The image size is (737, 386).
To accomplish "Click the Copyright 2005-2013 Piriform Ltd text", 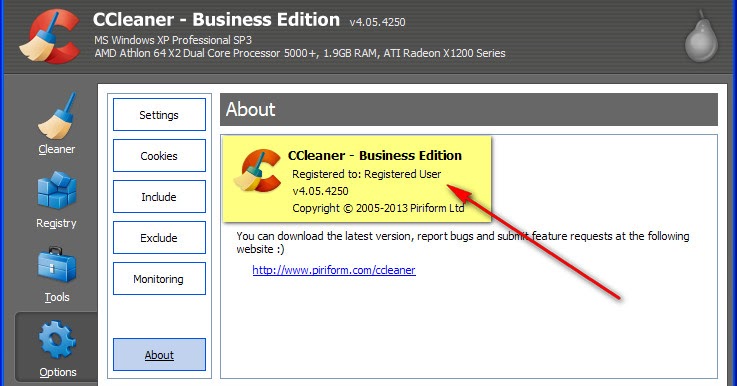I will [378, 208].
